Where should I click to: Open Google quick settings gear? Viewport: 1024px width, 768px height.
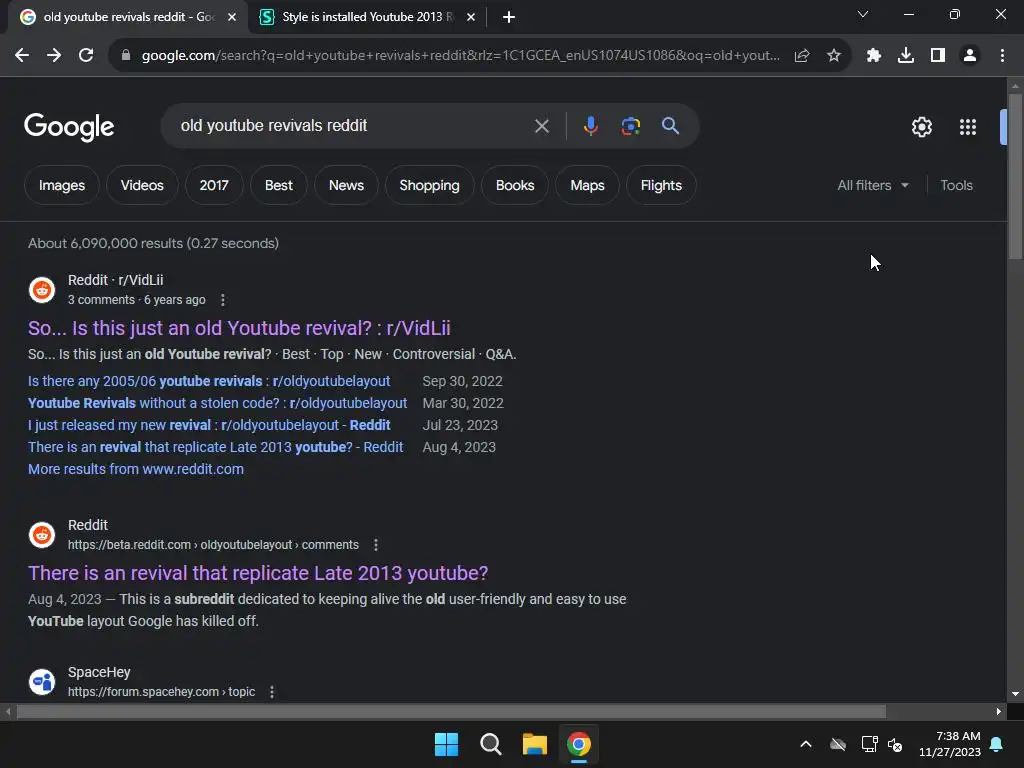(x=921, y=127)
